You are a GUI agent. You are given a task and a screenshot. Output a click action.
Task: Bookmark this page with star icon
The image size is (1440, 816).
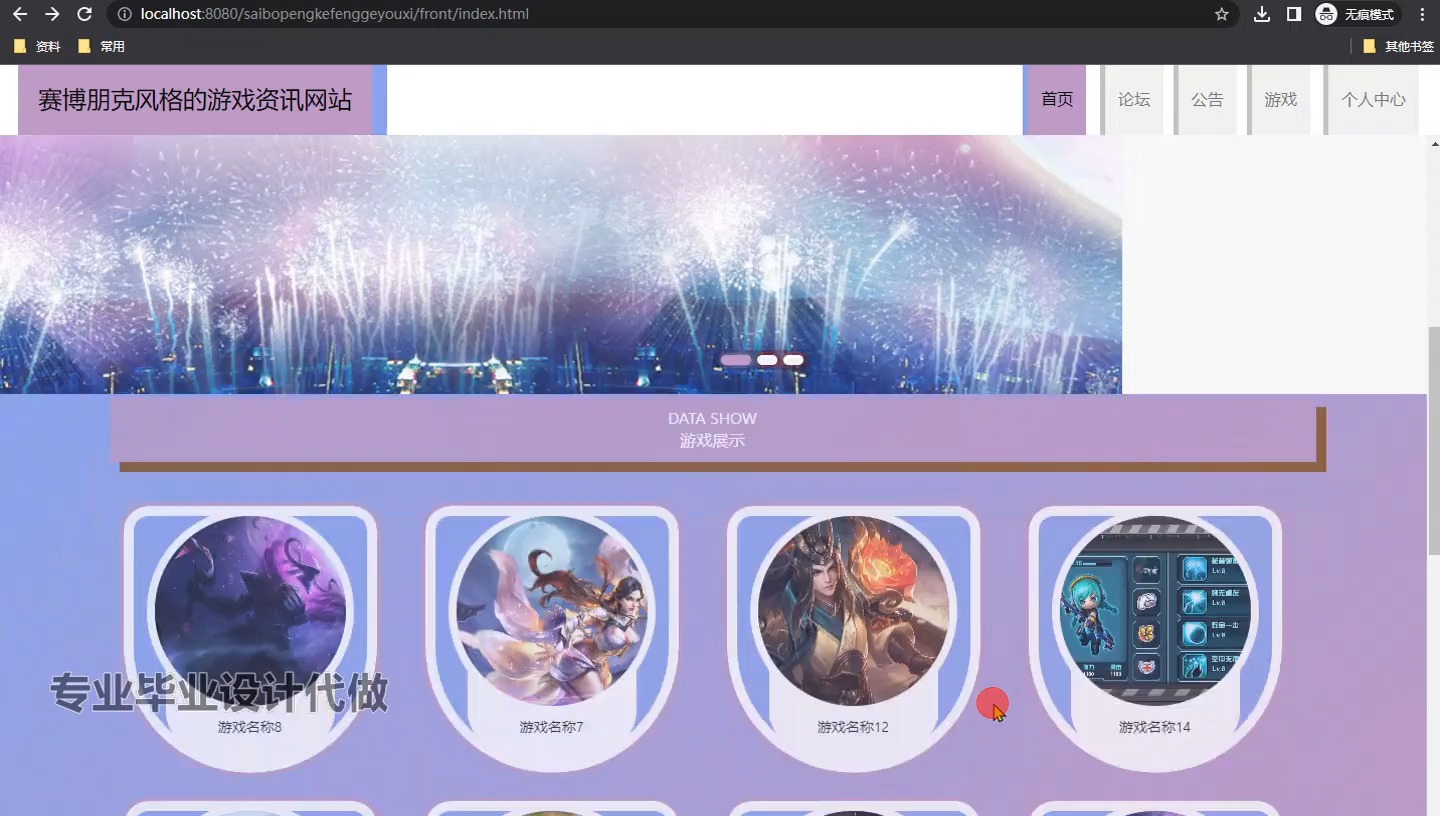click(1221, 14)
